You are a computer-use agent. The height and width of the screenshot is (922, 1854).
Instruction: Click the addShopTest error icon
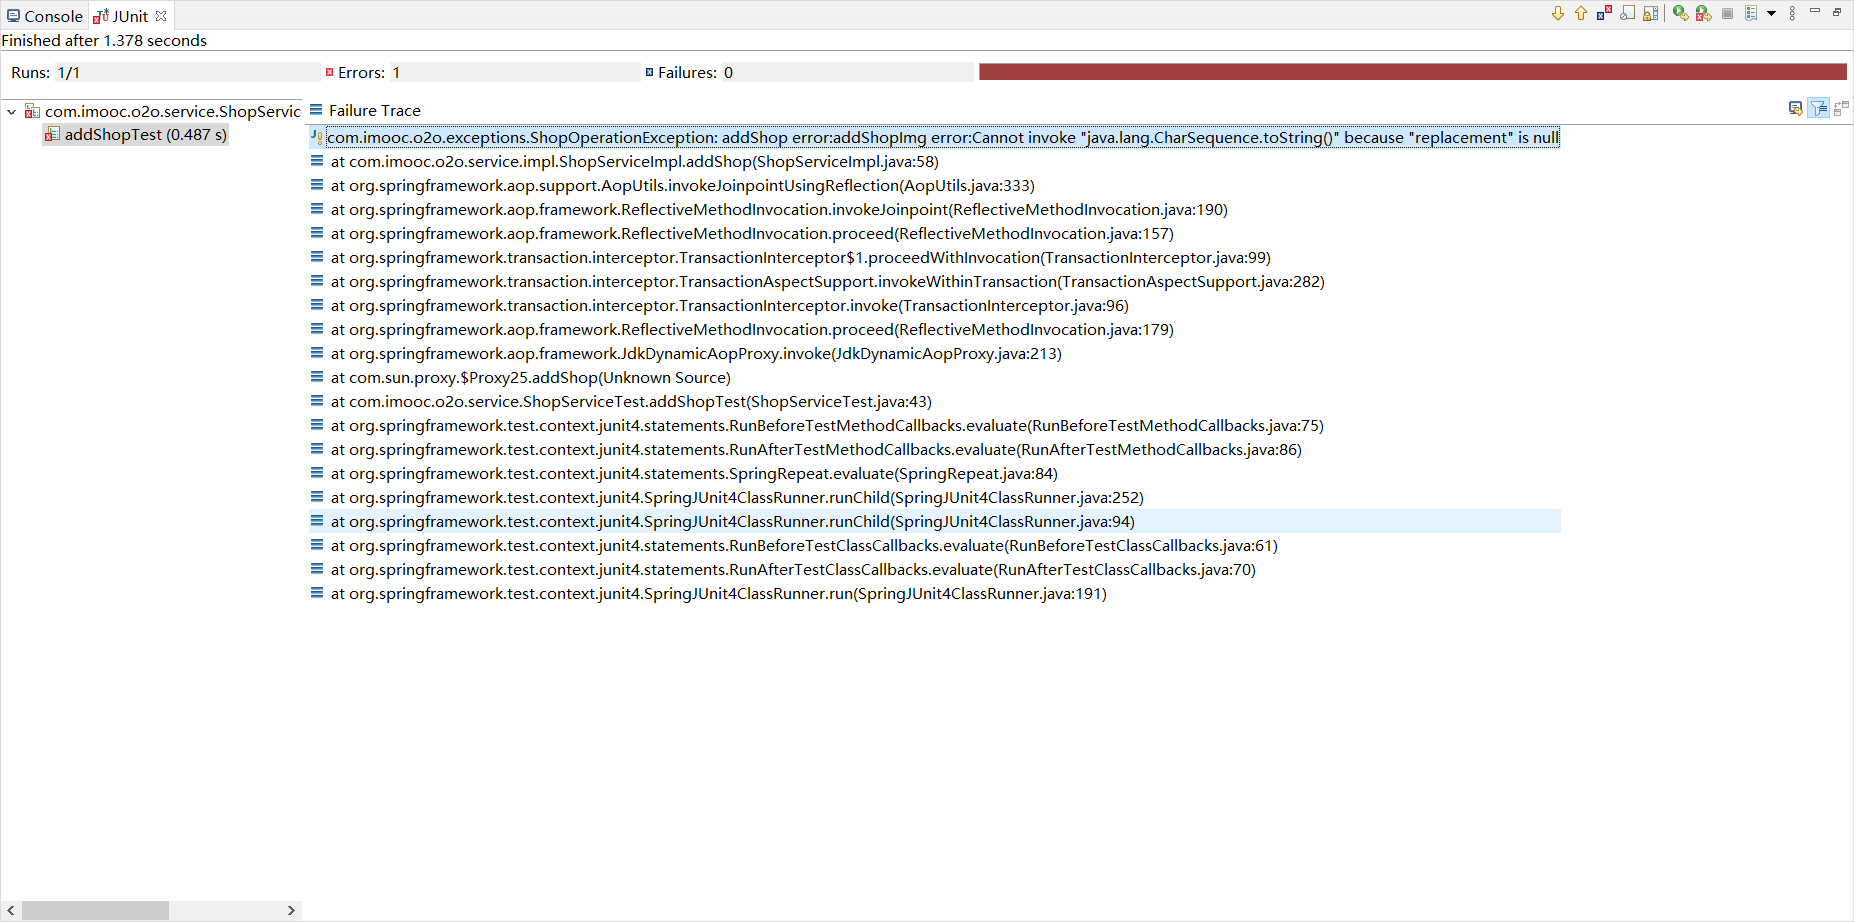(x=52, y=134)
